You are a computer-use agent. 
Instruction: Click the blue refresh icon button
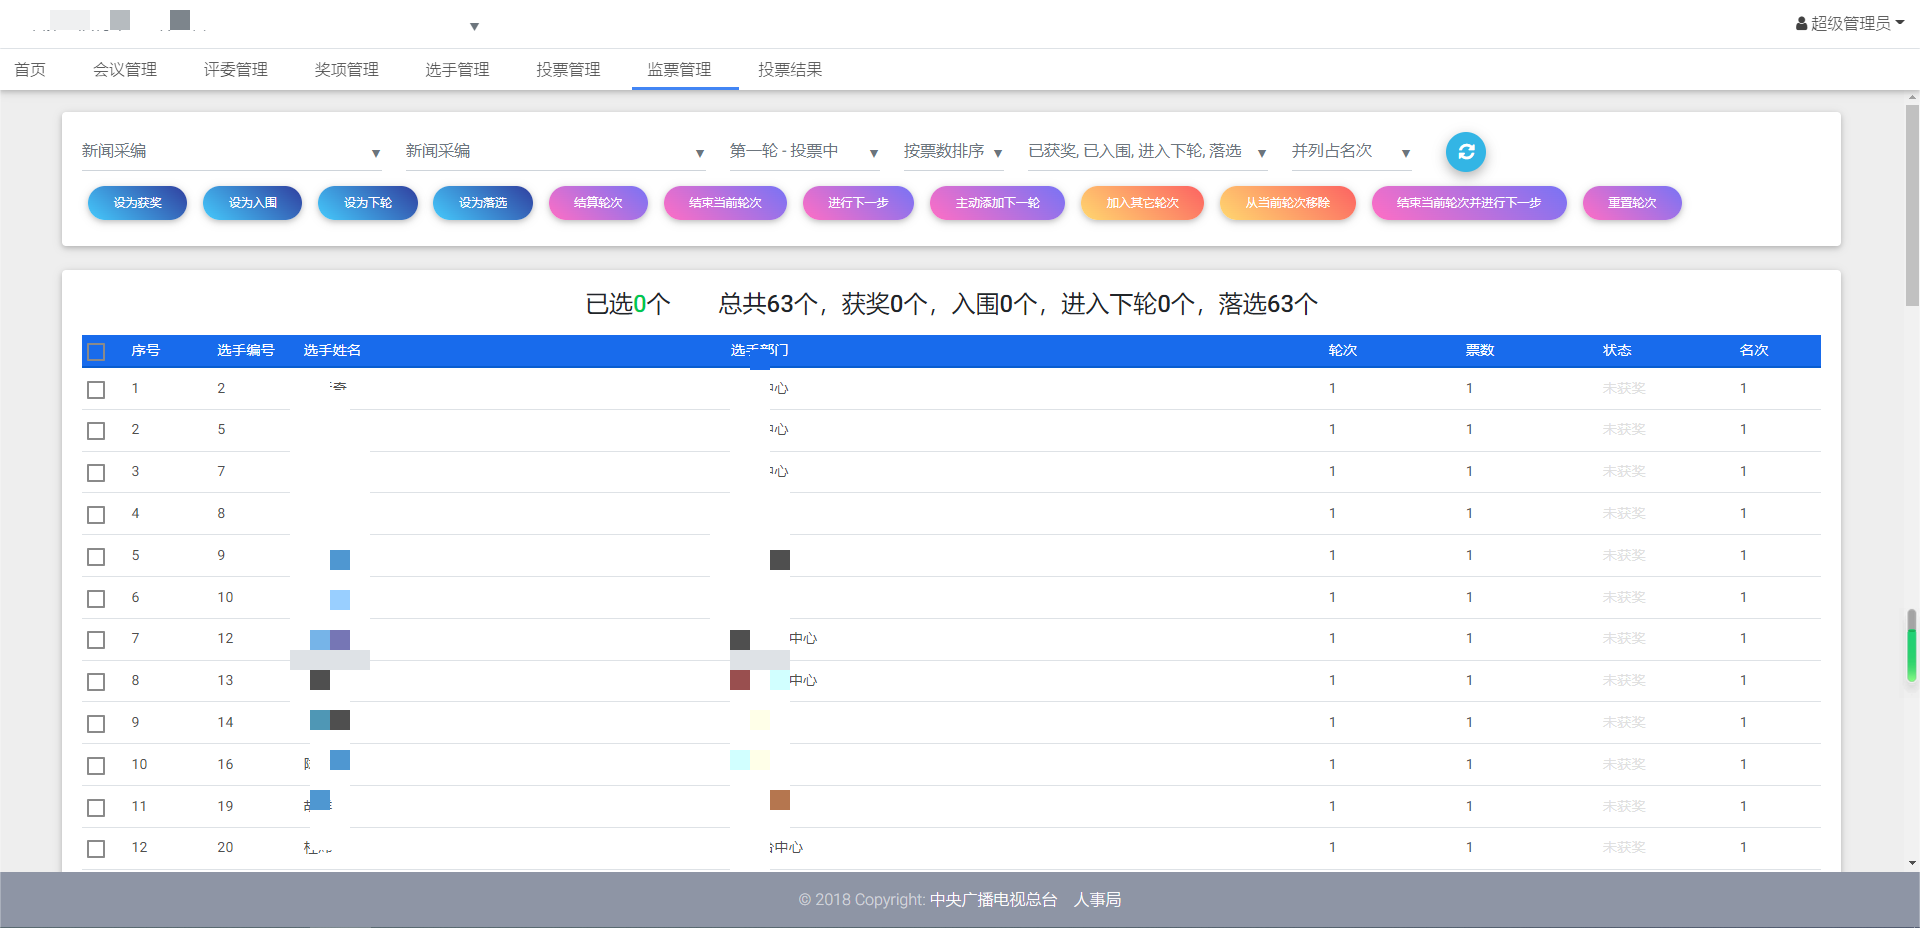click(x=1466, y=152)
